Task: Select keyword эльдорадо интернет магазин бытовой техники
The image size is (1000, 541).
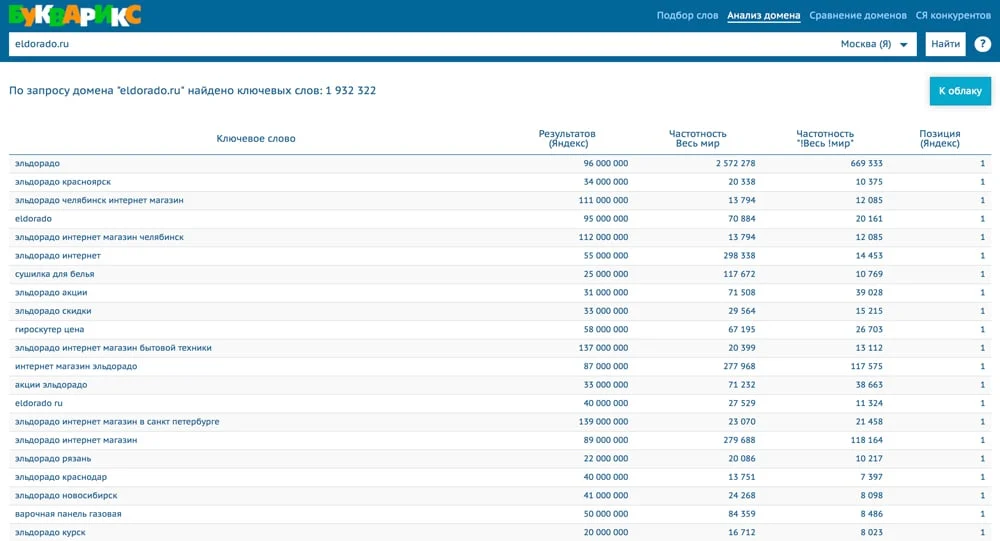Action: click(113, 348)
